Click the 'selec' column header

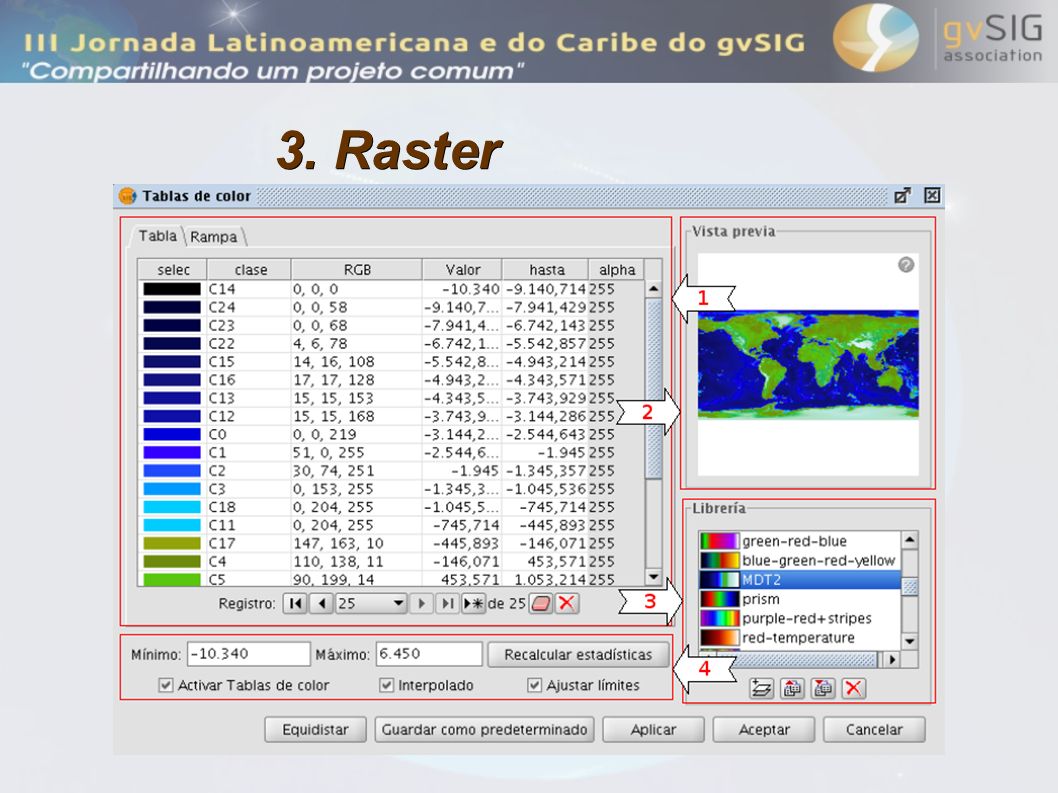coord(173,269)
